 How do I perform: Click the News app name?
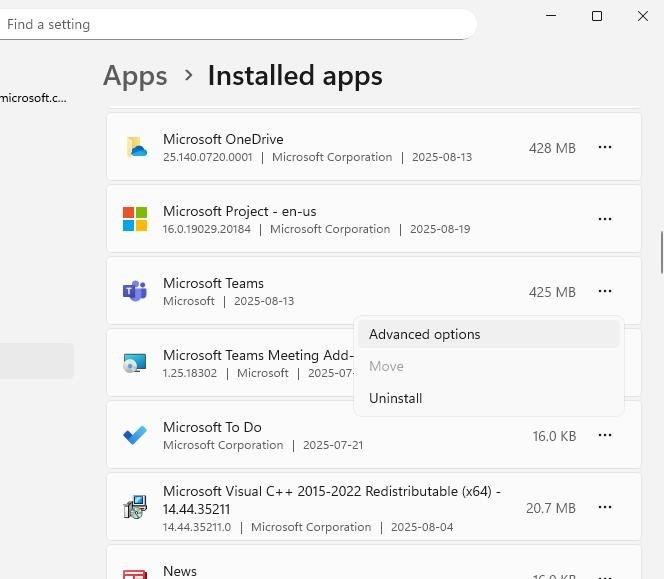point(180,571)
